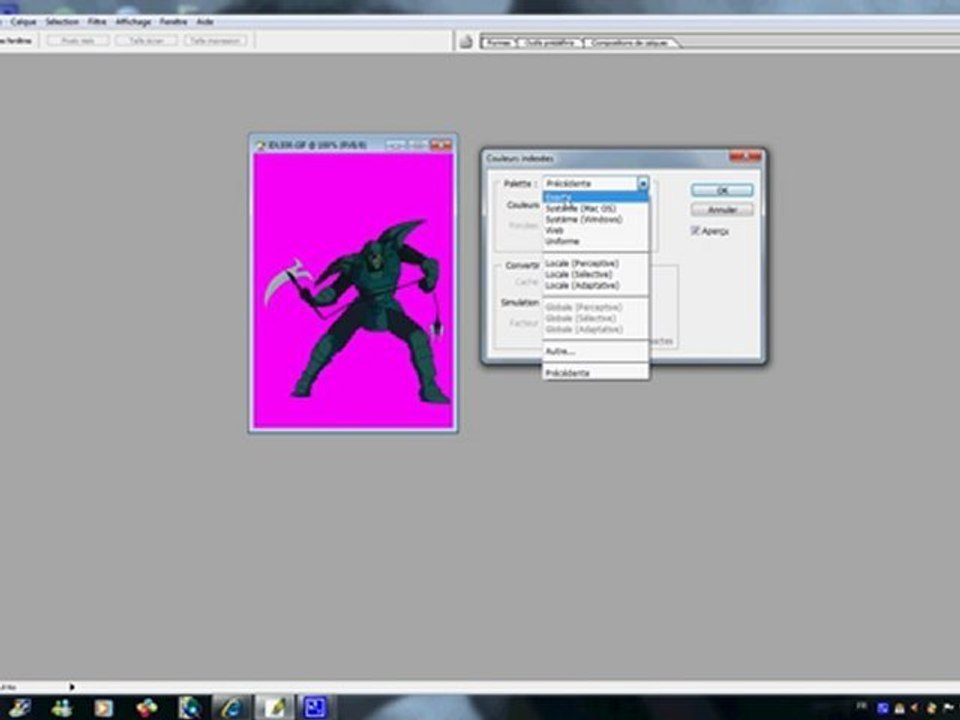The width and height of the screenshot is (960, 720).
Task: Click OK in Couleurs indexées dialog
Action: point(722,190)
